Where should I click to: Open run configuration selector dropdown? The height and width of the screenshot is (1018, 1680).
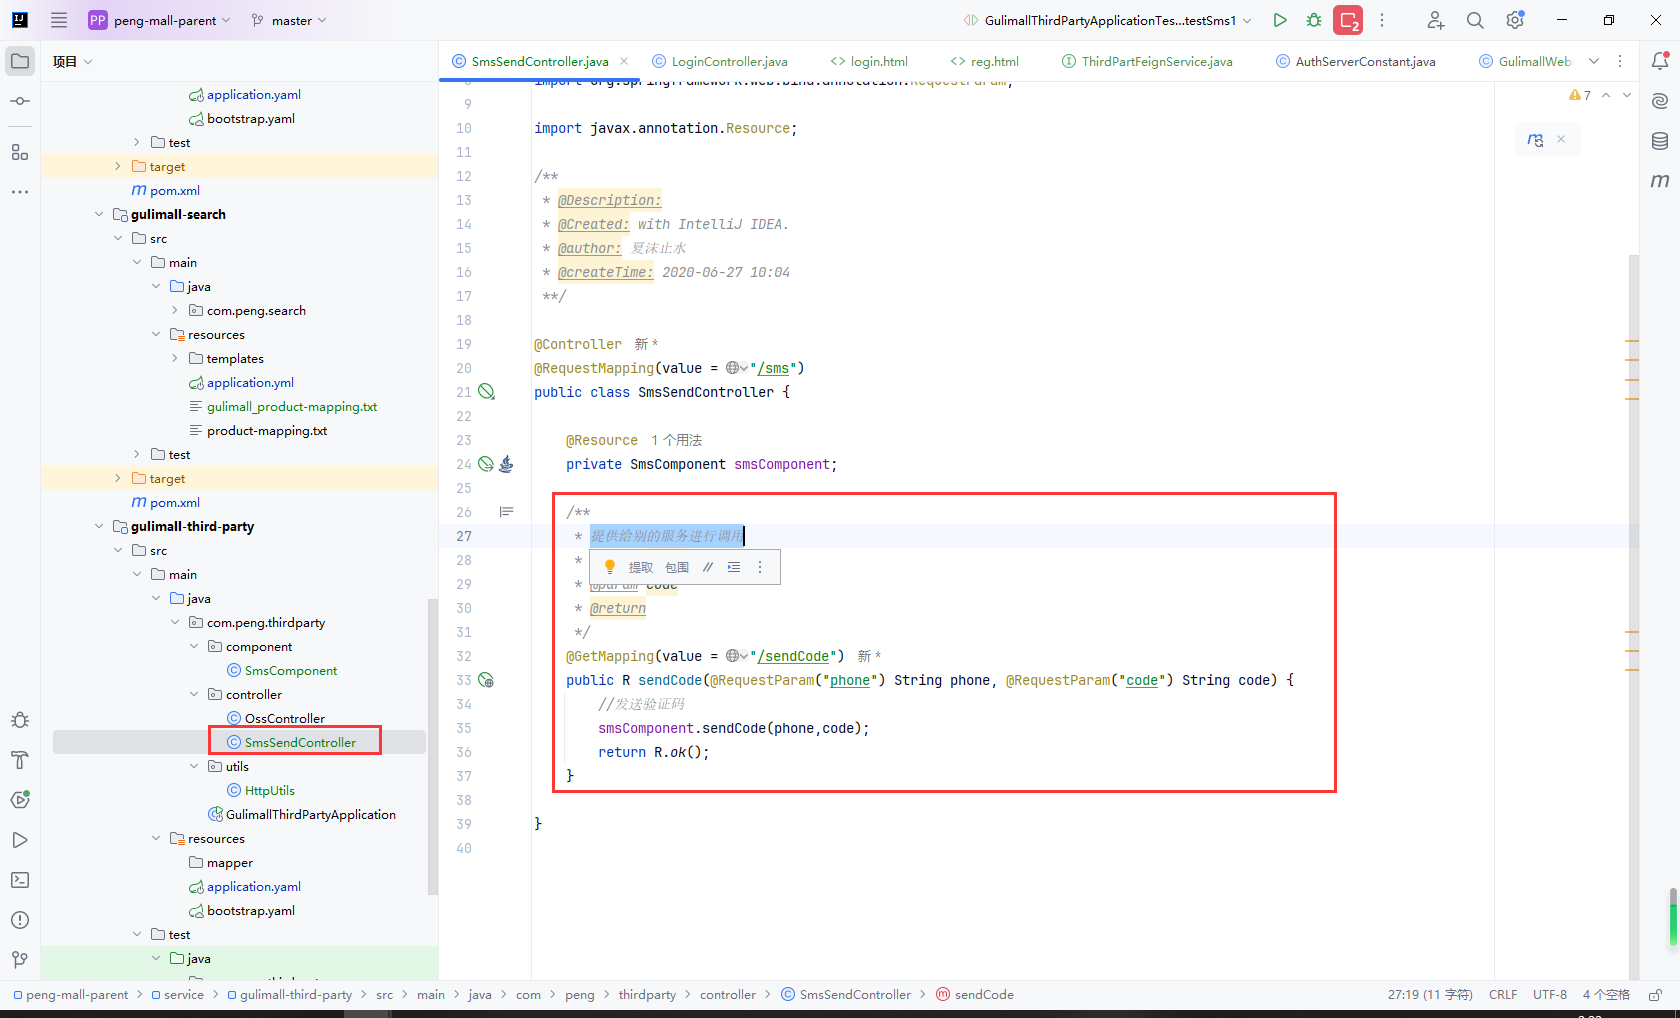click(1108, 20)
